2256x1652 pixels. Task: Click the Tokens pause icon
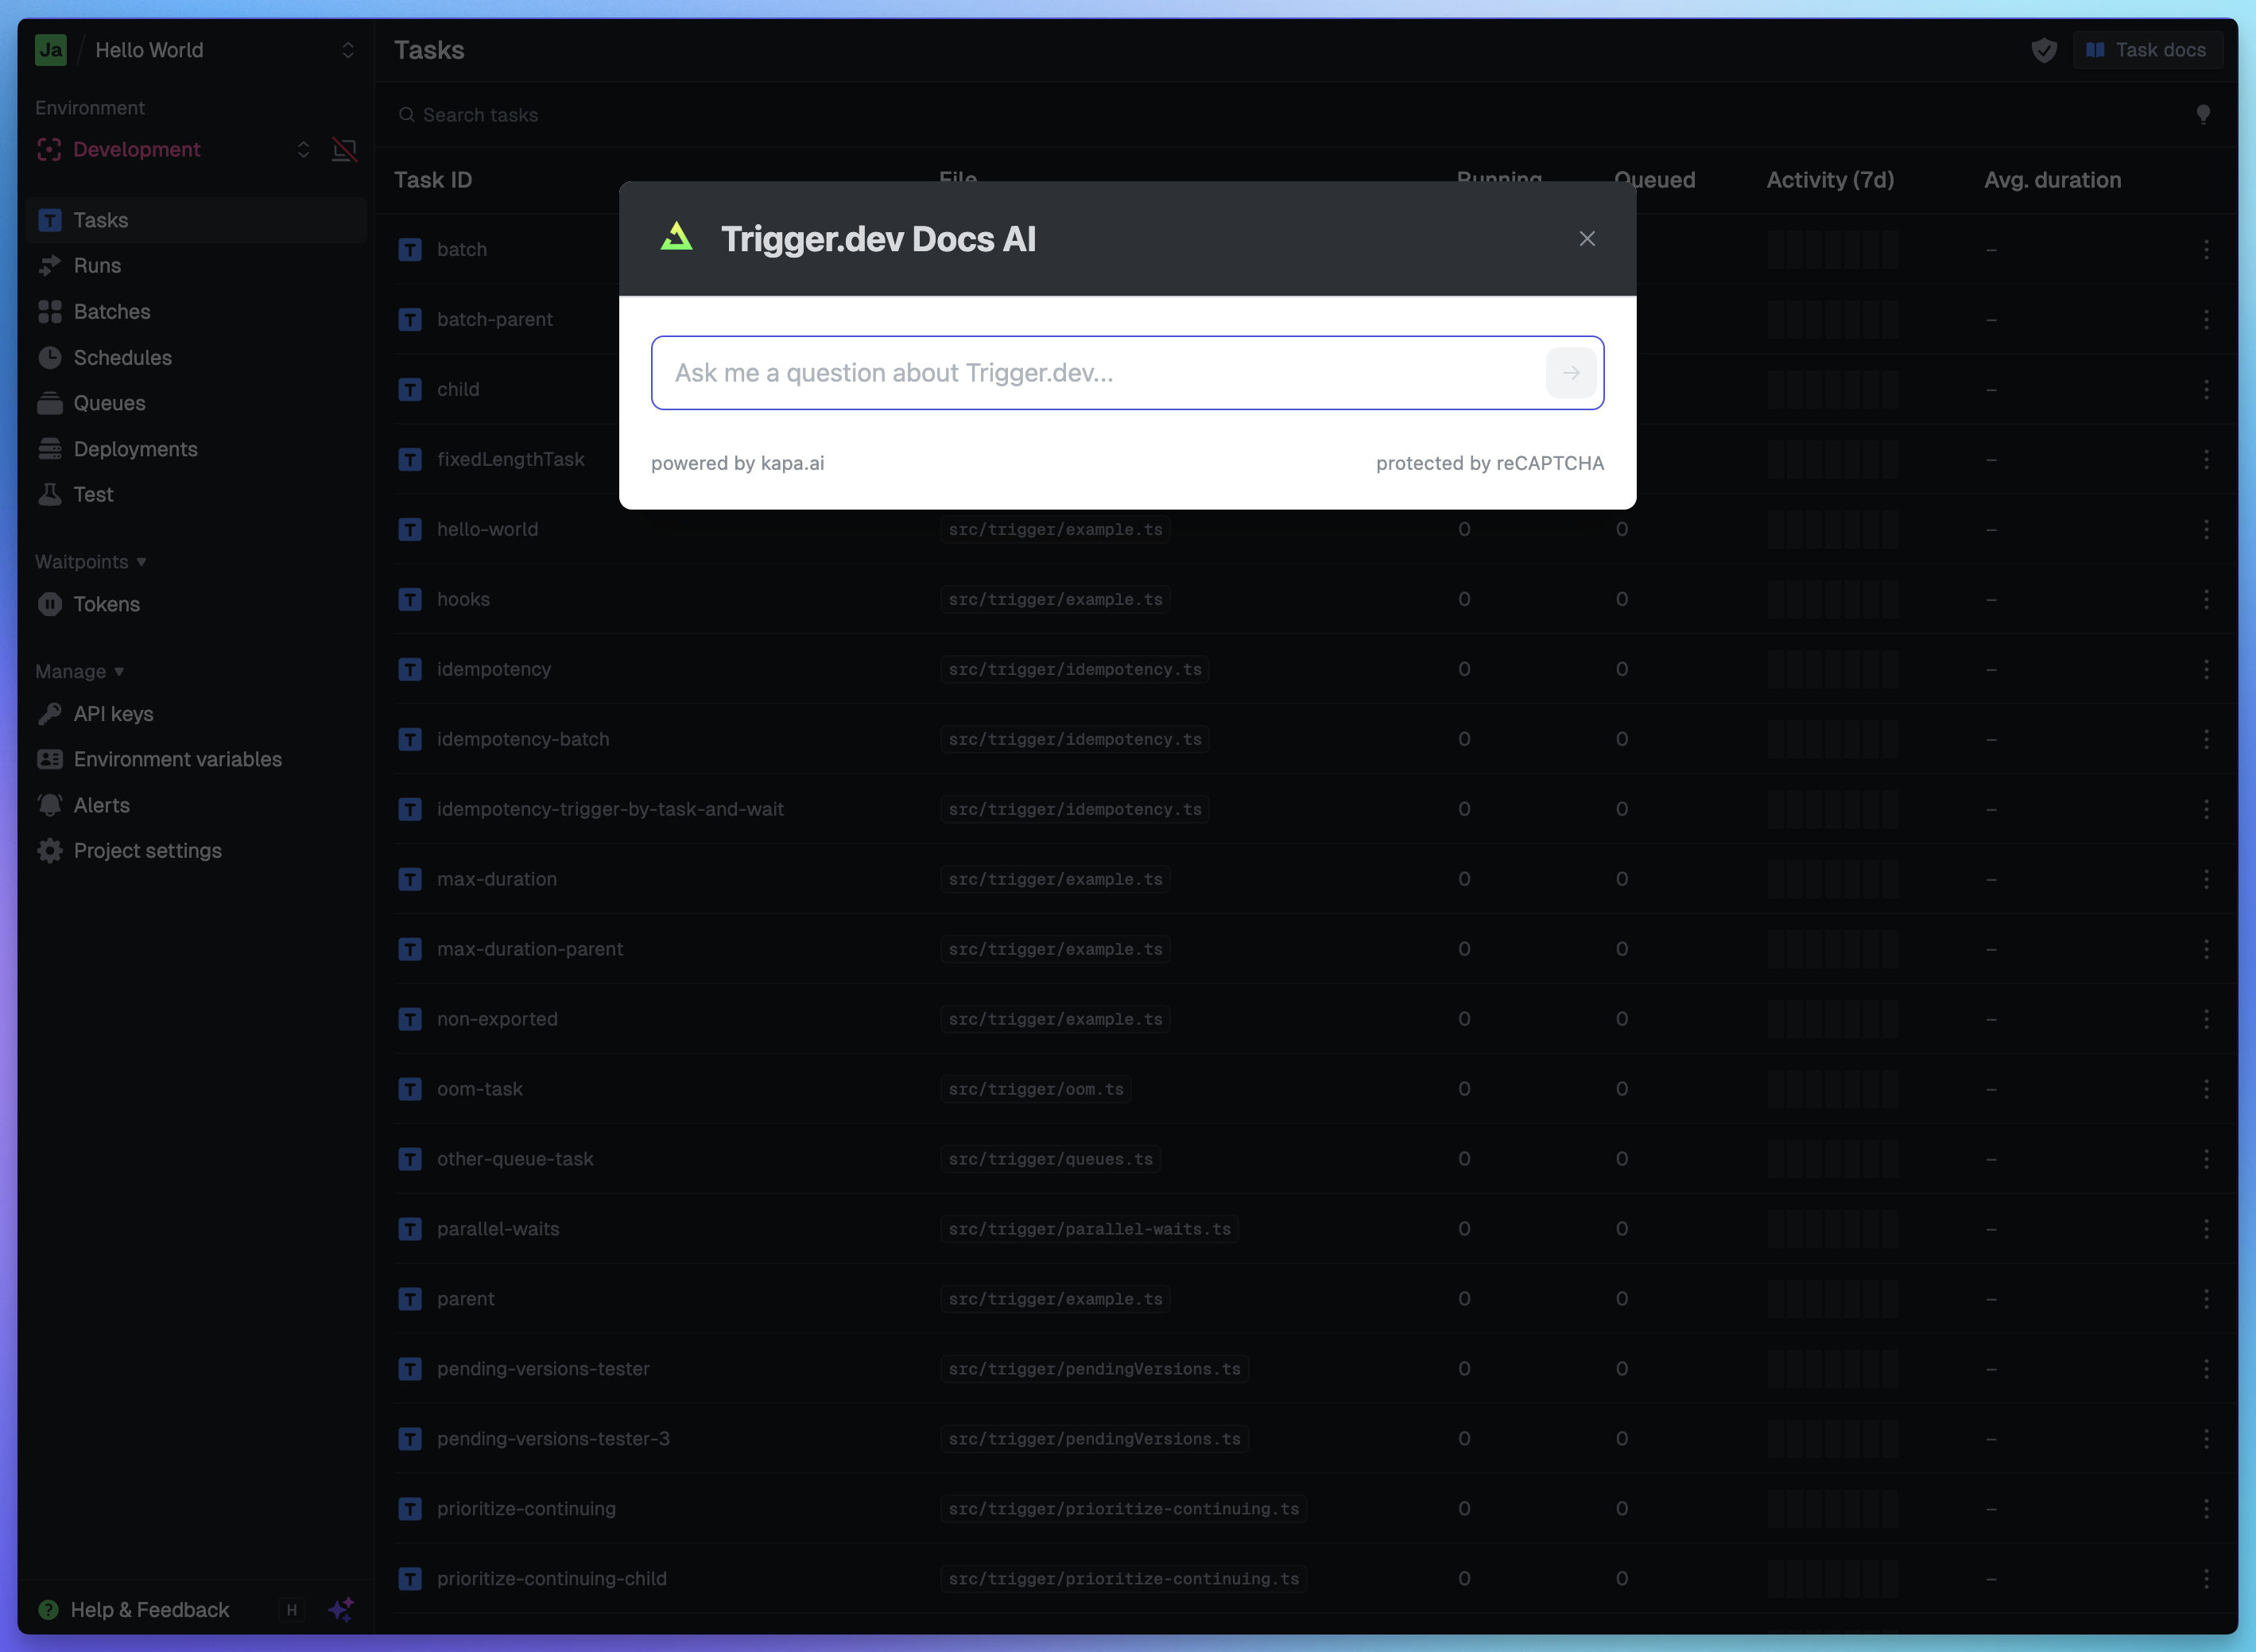[x=50, y=604]
